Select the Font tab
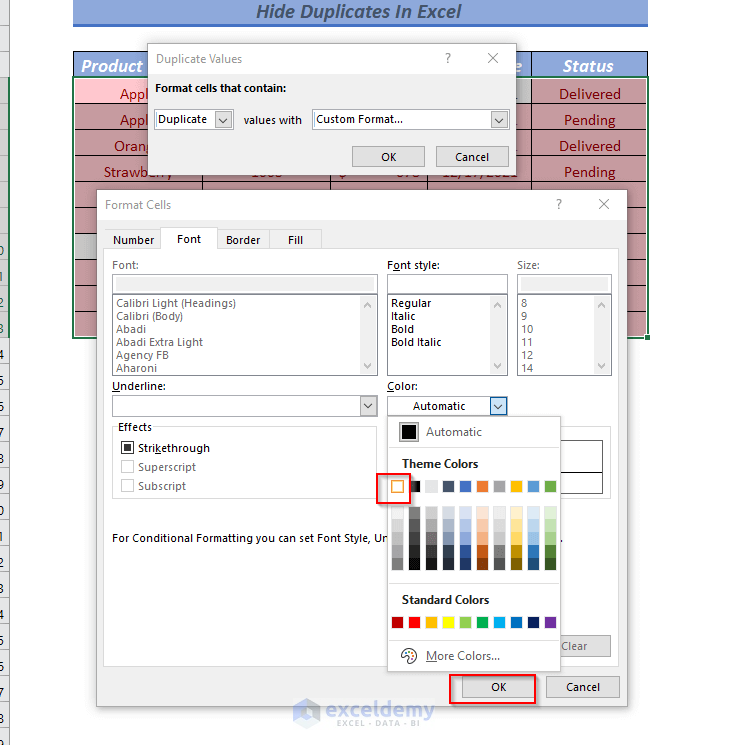Screen dimensions: 729x745 pos(189,239)
